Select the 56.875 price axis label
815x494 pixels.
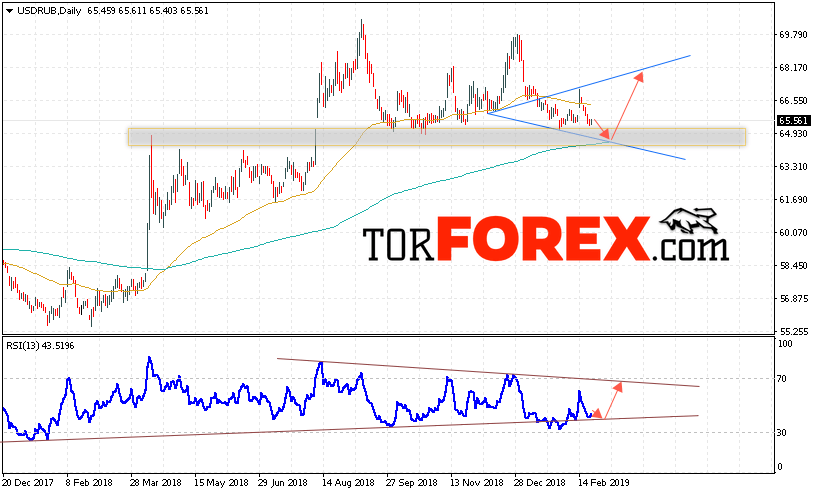[793, 298]
